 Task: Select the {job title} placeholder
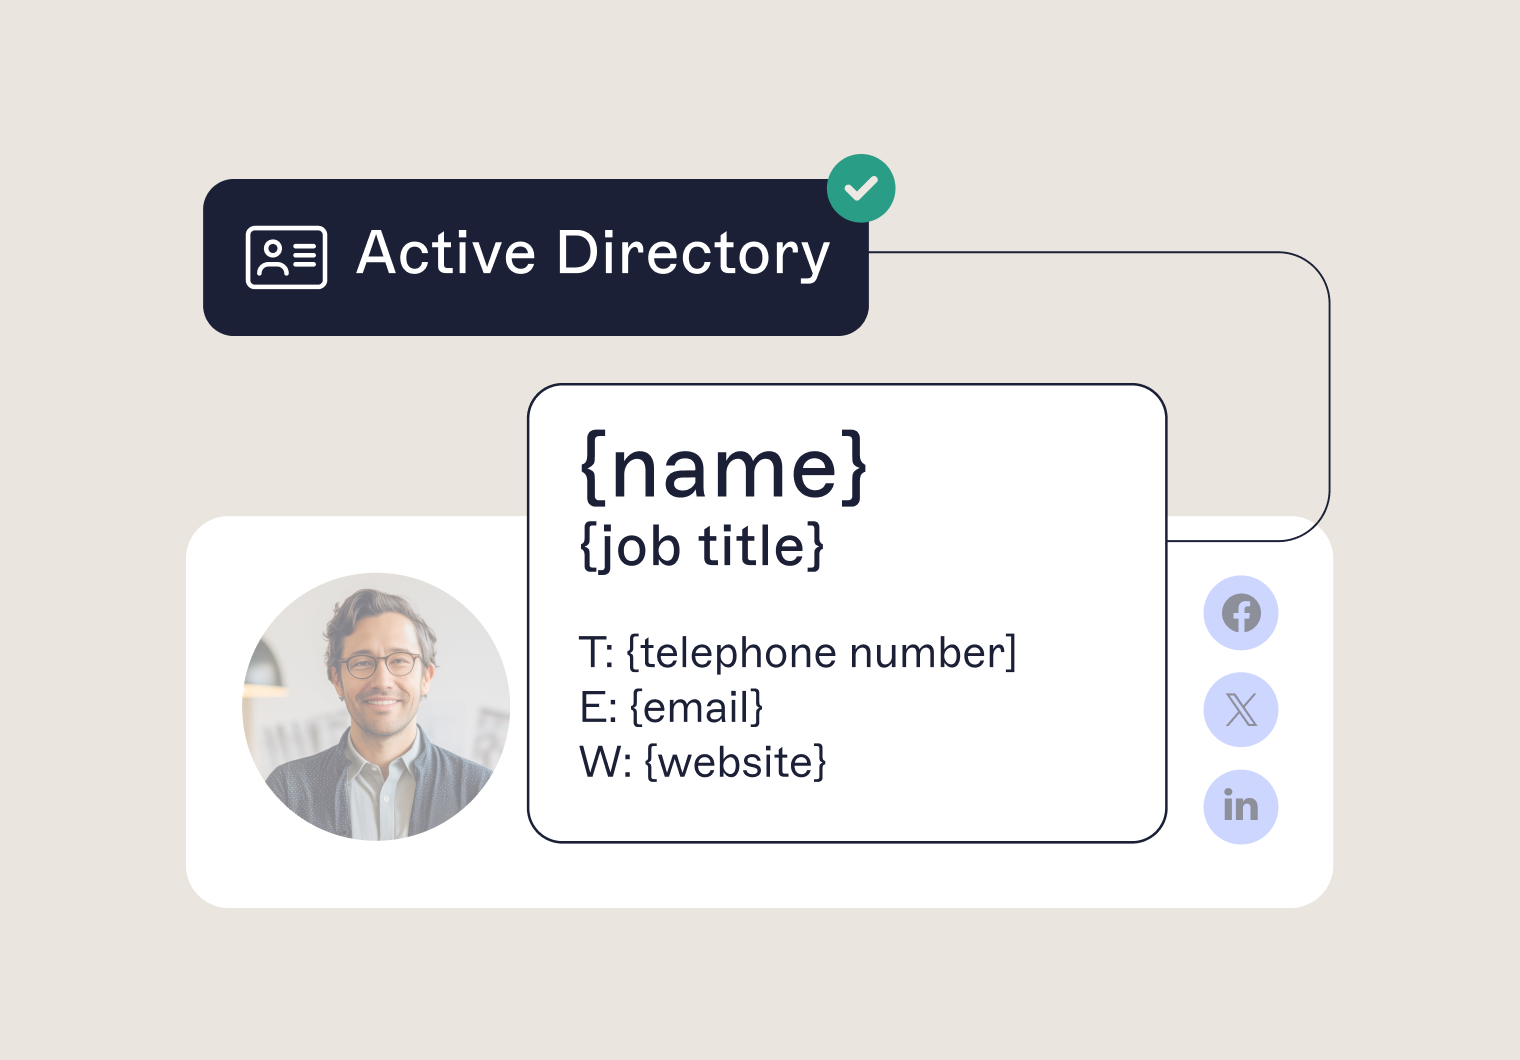702,546
